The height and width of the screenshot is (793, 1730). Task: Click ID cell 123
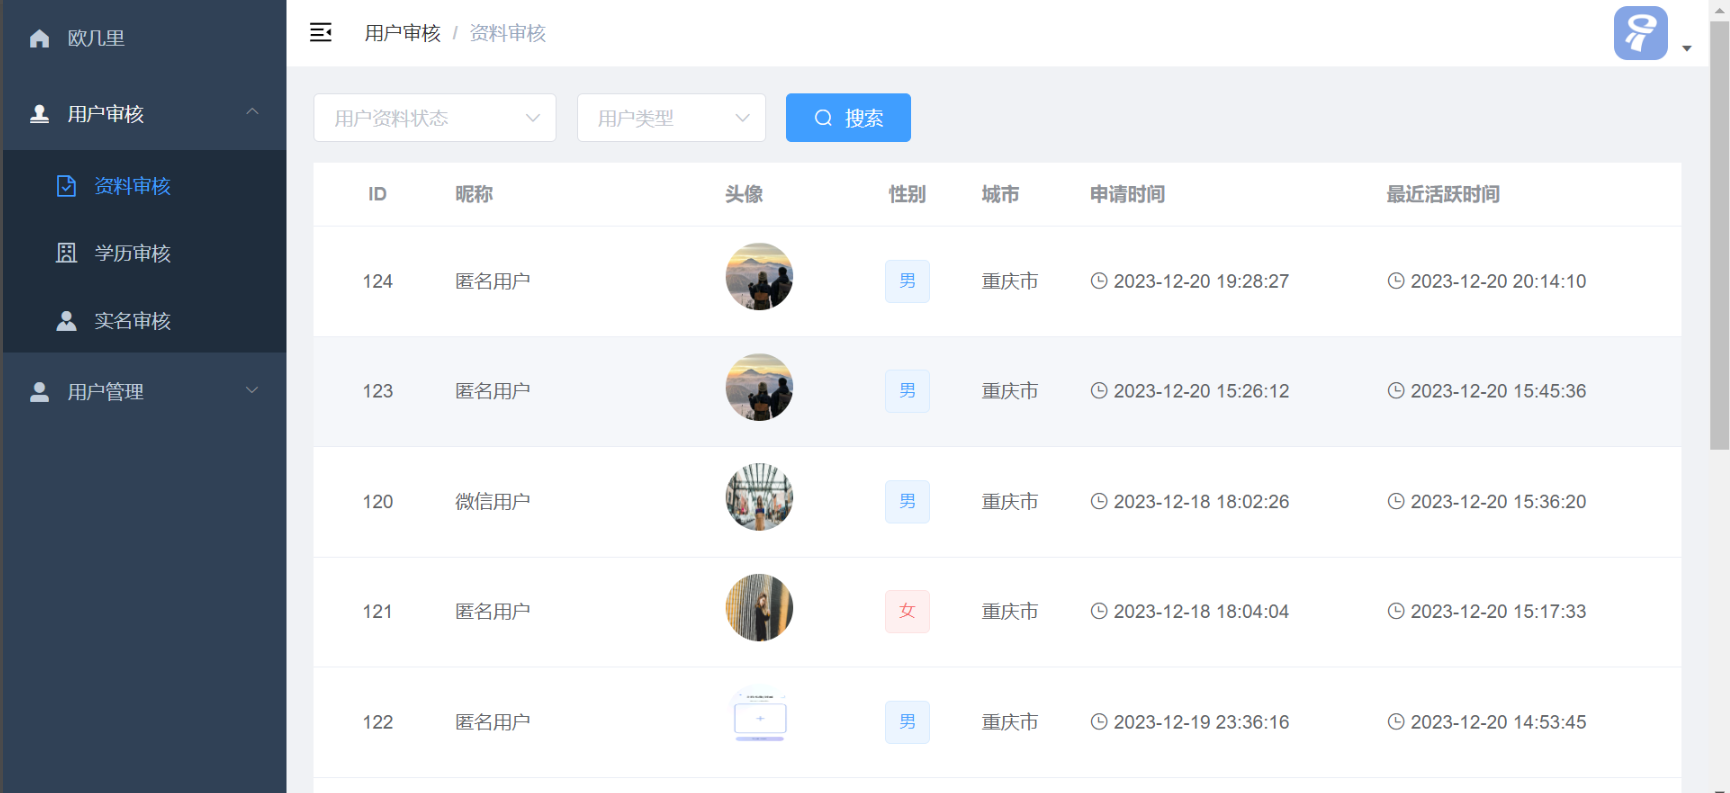coord(378,391)
